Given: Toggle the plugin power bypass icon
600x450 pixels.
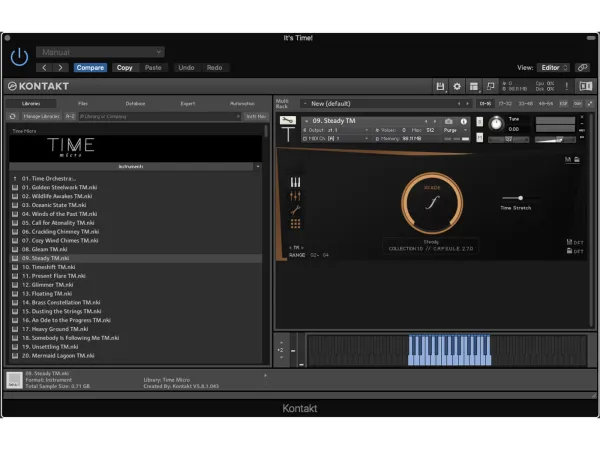Looking at the screenshot, I should pos(19,57).
